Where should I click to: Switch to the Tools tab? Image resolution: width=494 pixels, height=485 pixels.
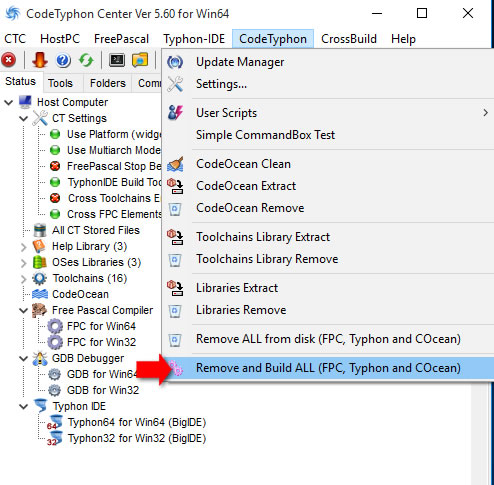[60, 83]
